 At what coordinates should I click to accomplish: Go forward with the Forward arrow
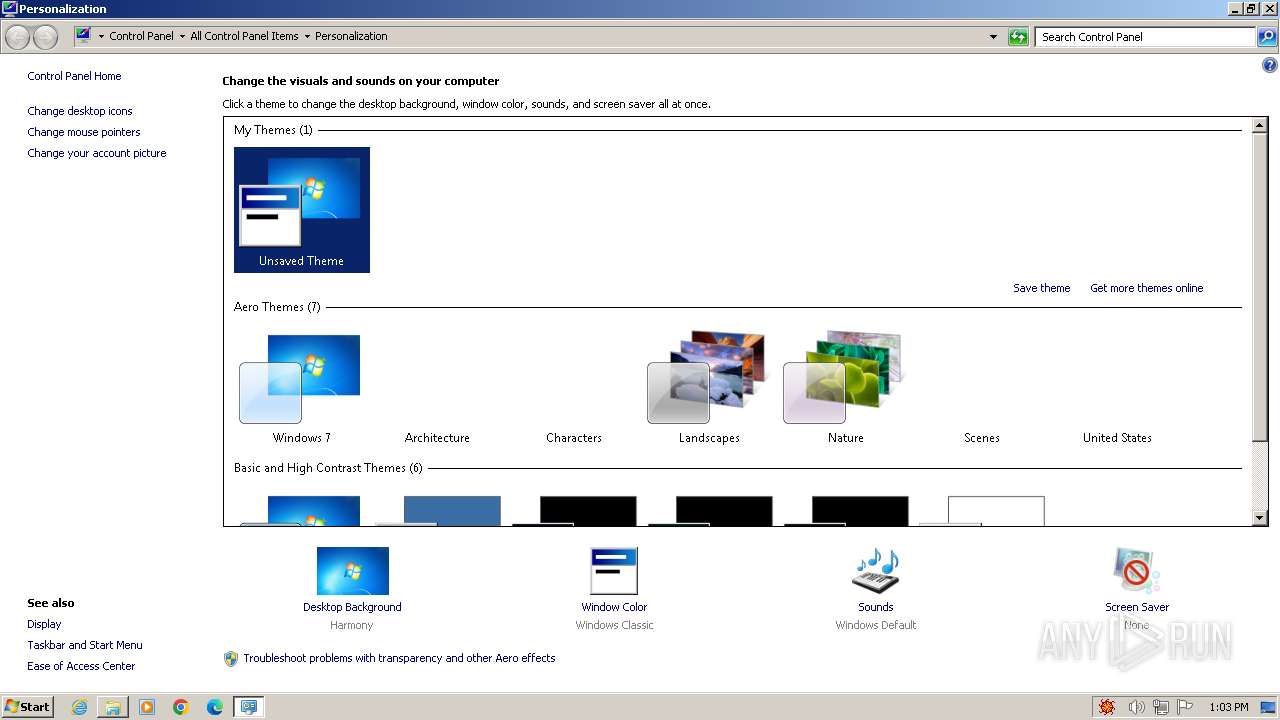(x=45, y=37)
